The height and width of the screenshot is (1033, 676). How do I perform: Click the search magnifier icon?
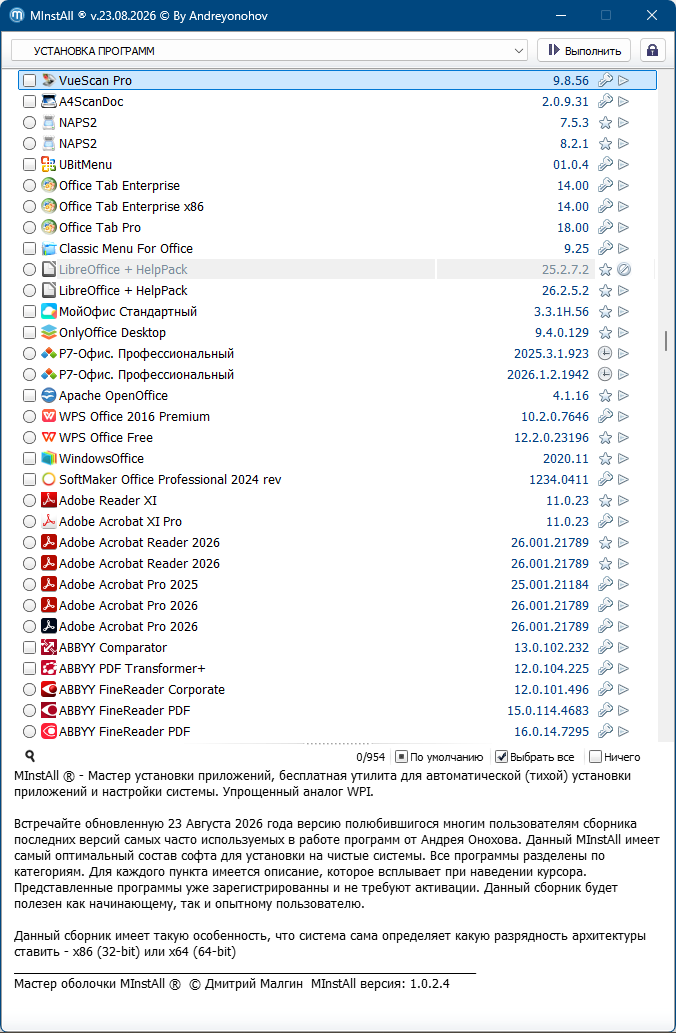tap(30, 756)
